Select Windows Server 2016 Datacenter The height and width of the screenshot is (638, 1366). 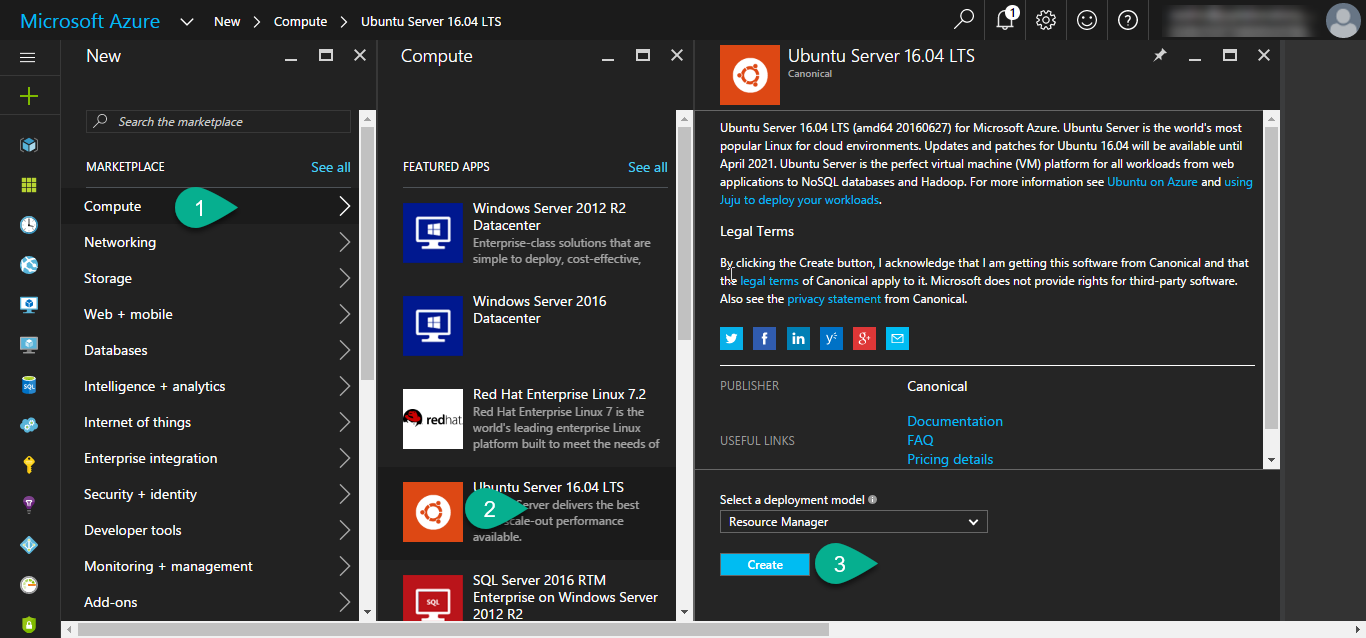pyautogui.click(x=534, y=325)
